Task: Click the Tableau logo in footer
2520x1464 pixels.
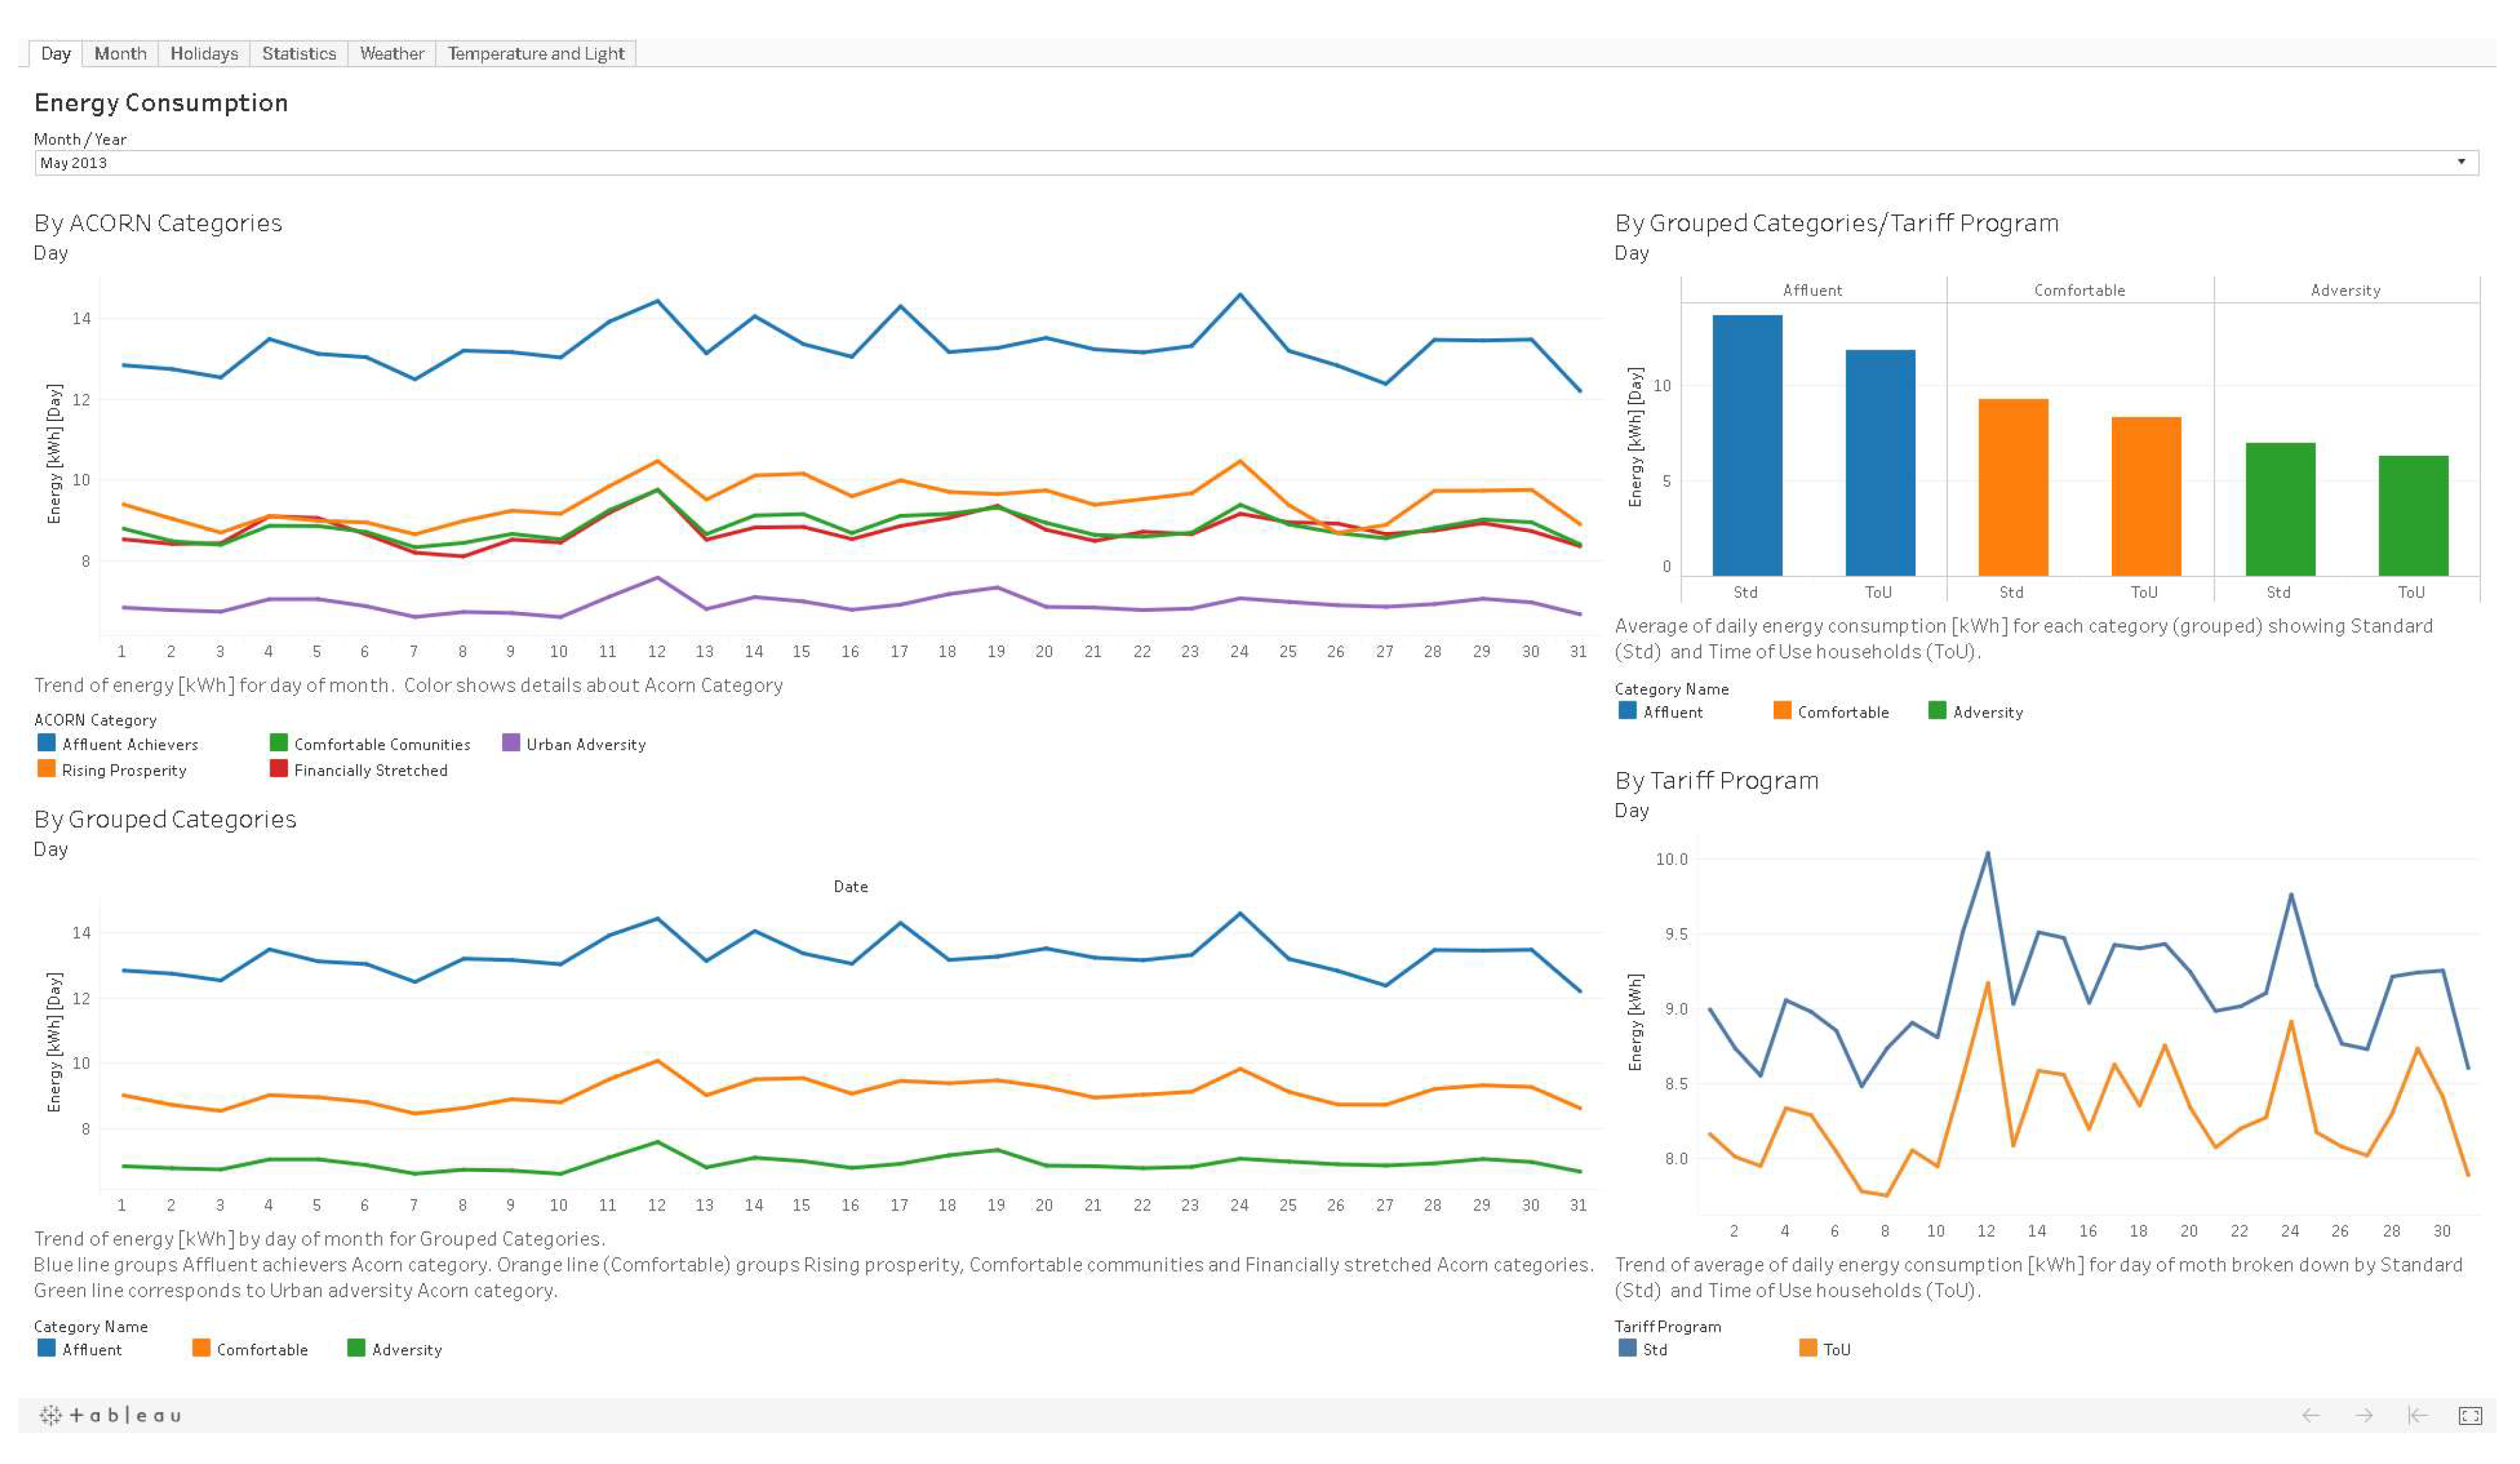Action: 110,1415
